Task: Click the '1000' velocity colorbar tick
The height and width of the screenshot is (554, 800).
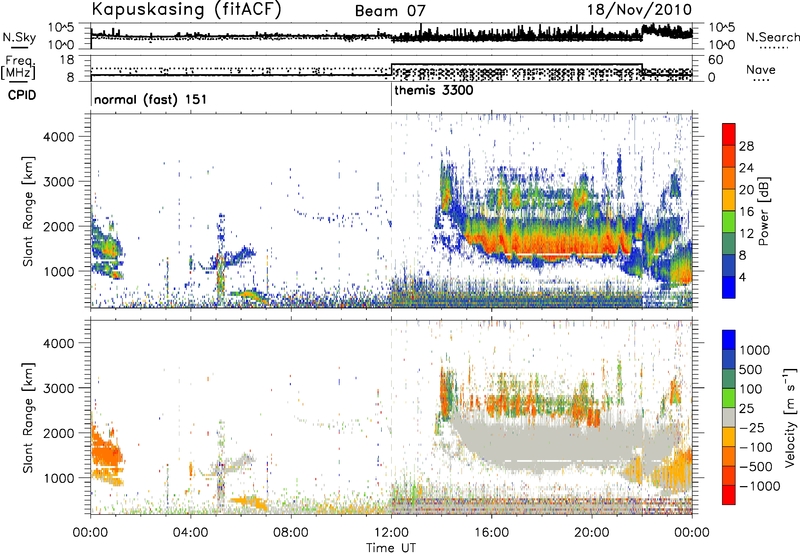Action: (x=755, y=350)
